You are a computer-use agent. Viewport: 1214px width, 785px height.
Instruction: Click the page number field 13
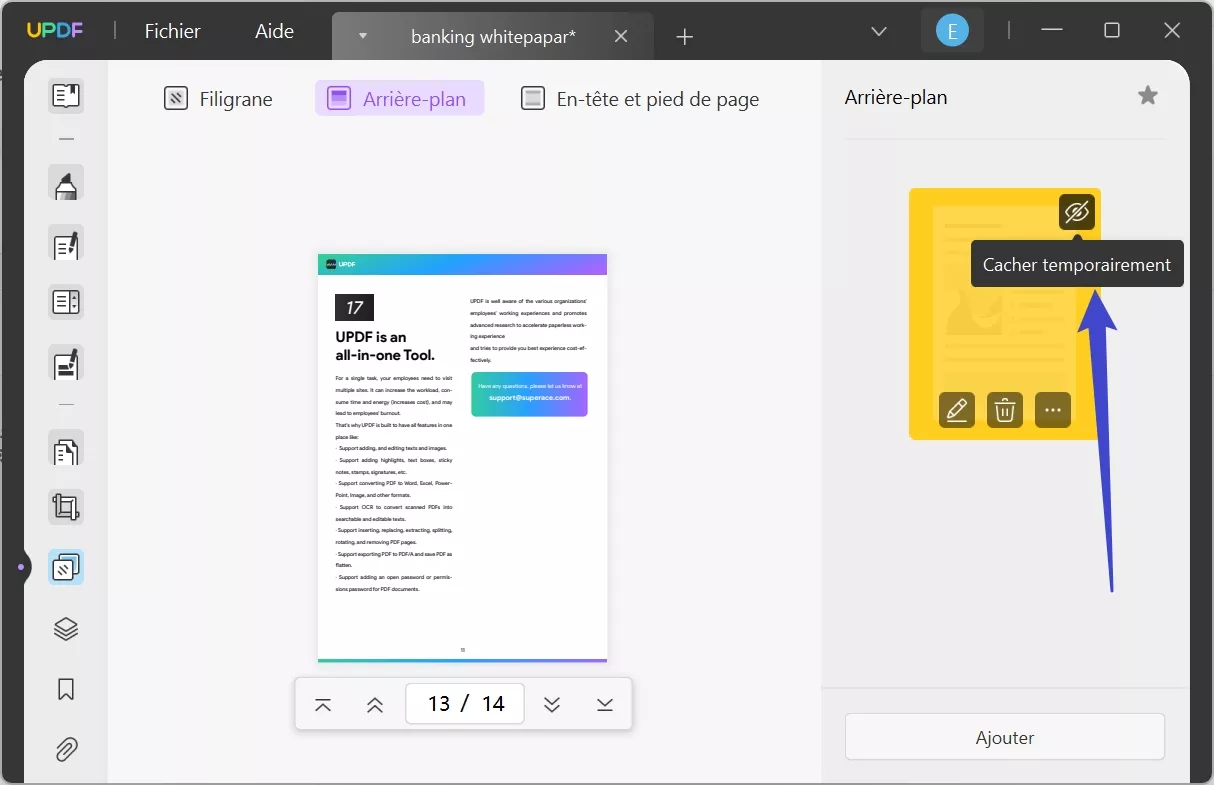439,704
